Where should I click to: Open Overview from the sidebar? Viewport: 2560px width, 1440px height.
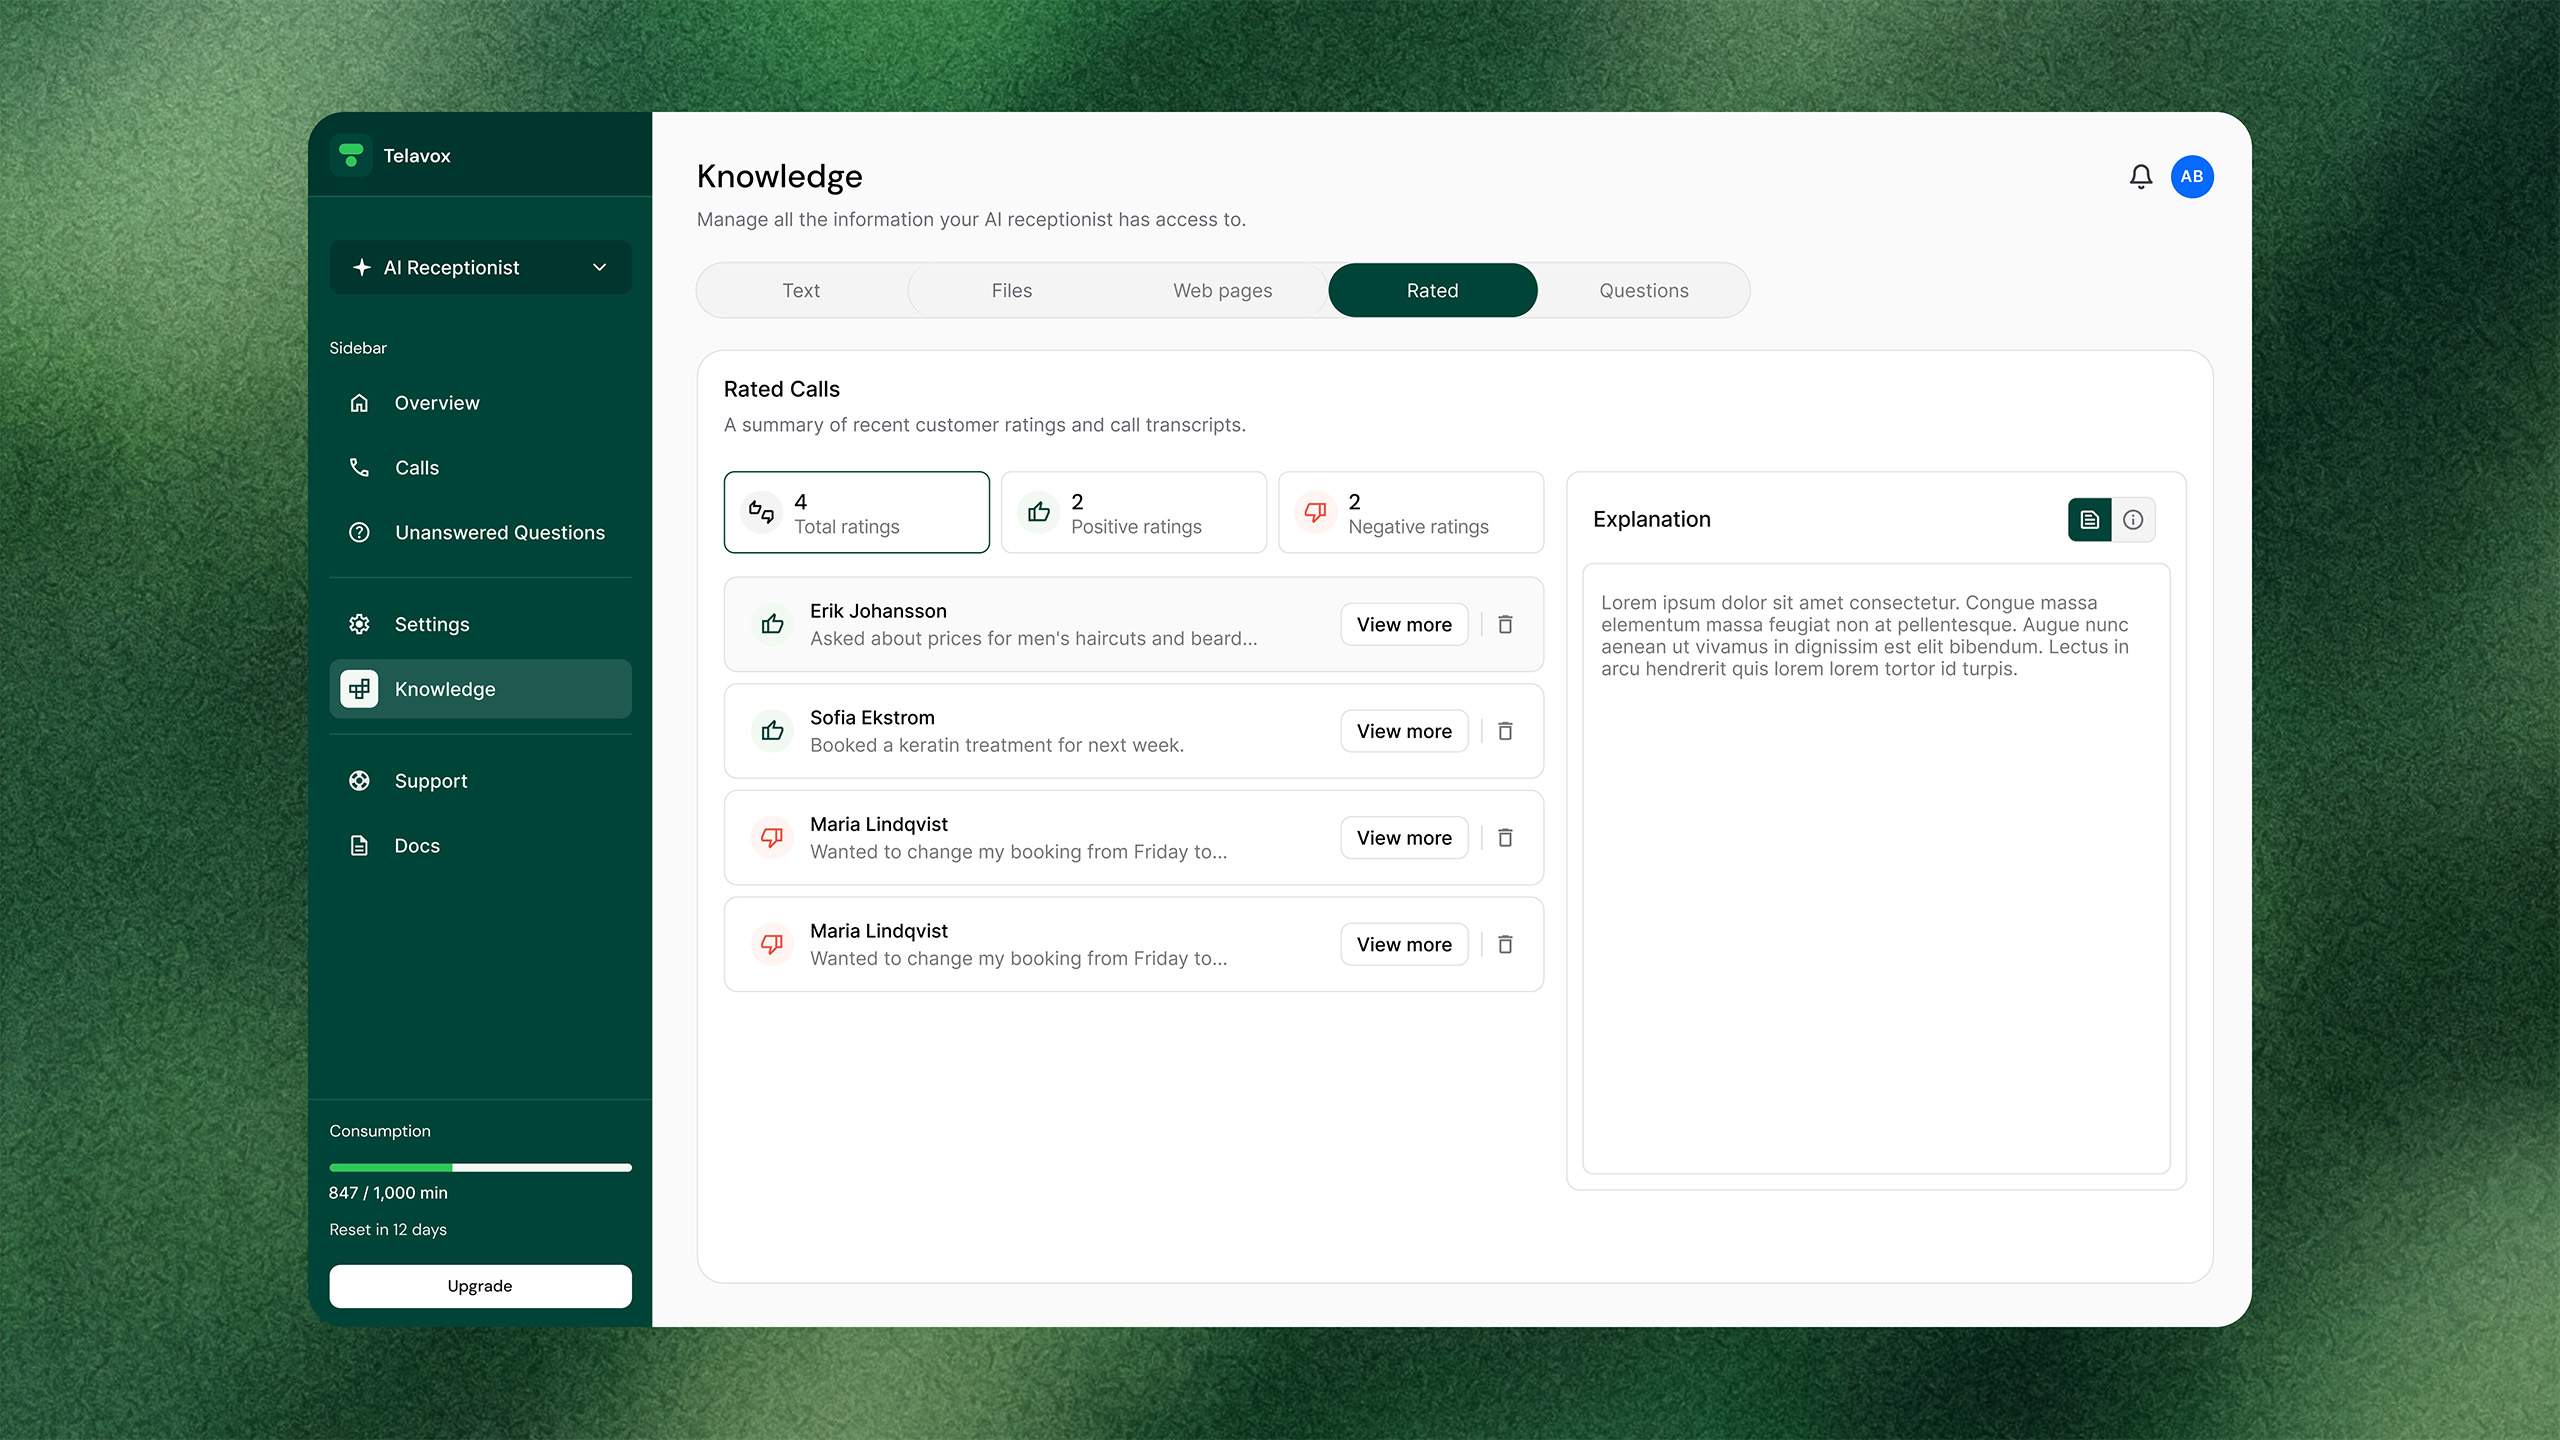[x=437, y=403]
